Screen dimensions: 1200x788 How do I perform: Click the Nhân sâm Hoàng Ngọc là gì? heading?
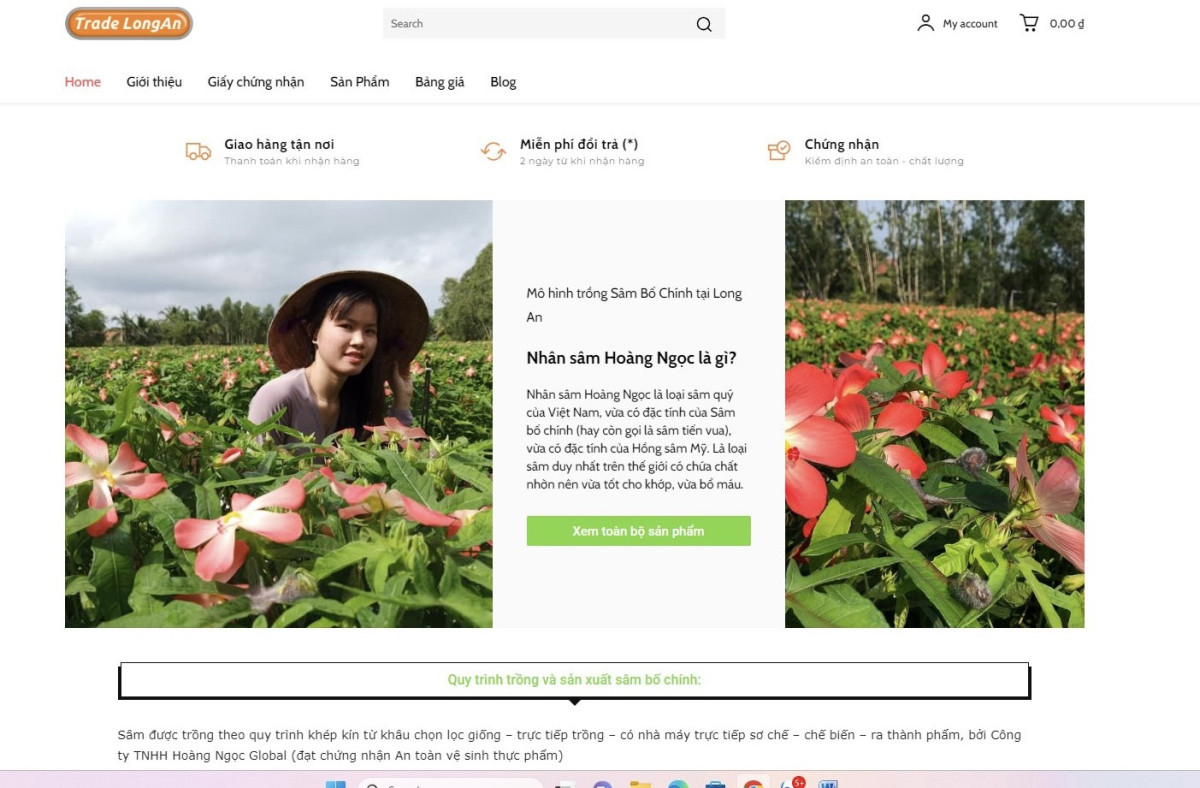631,358
